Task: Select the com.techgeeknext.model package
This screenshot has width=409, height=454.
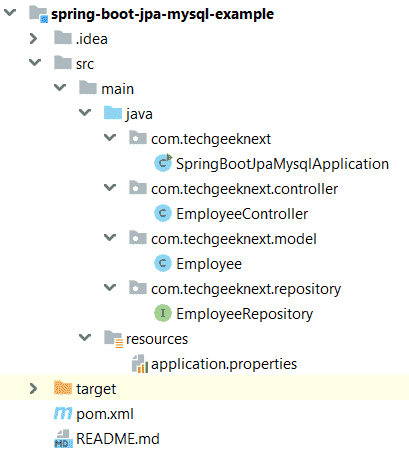Action: tap(234, 239)
